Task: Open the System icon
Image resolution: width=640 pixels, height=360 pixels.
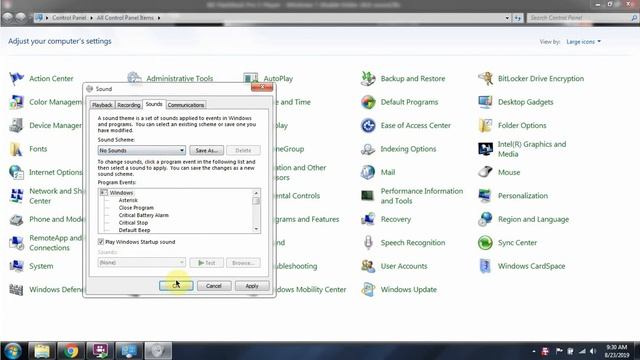Action: [x=17, y=266]
